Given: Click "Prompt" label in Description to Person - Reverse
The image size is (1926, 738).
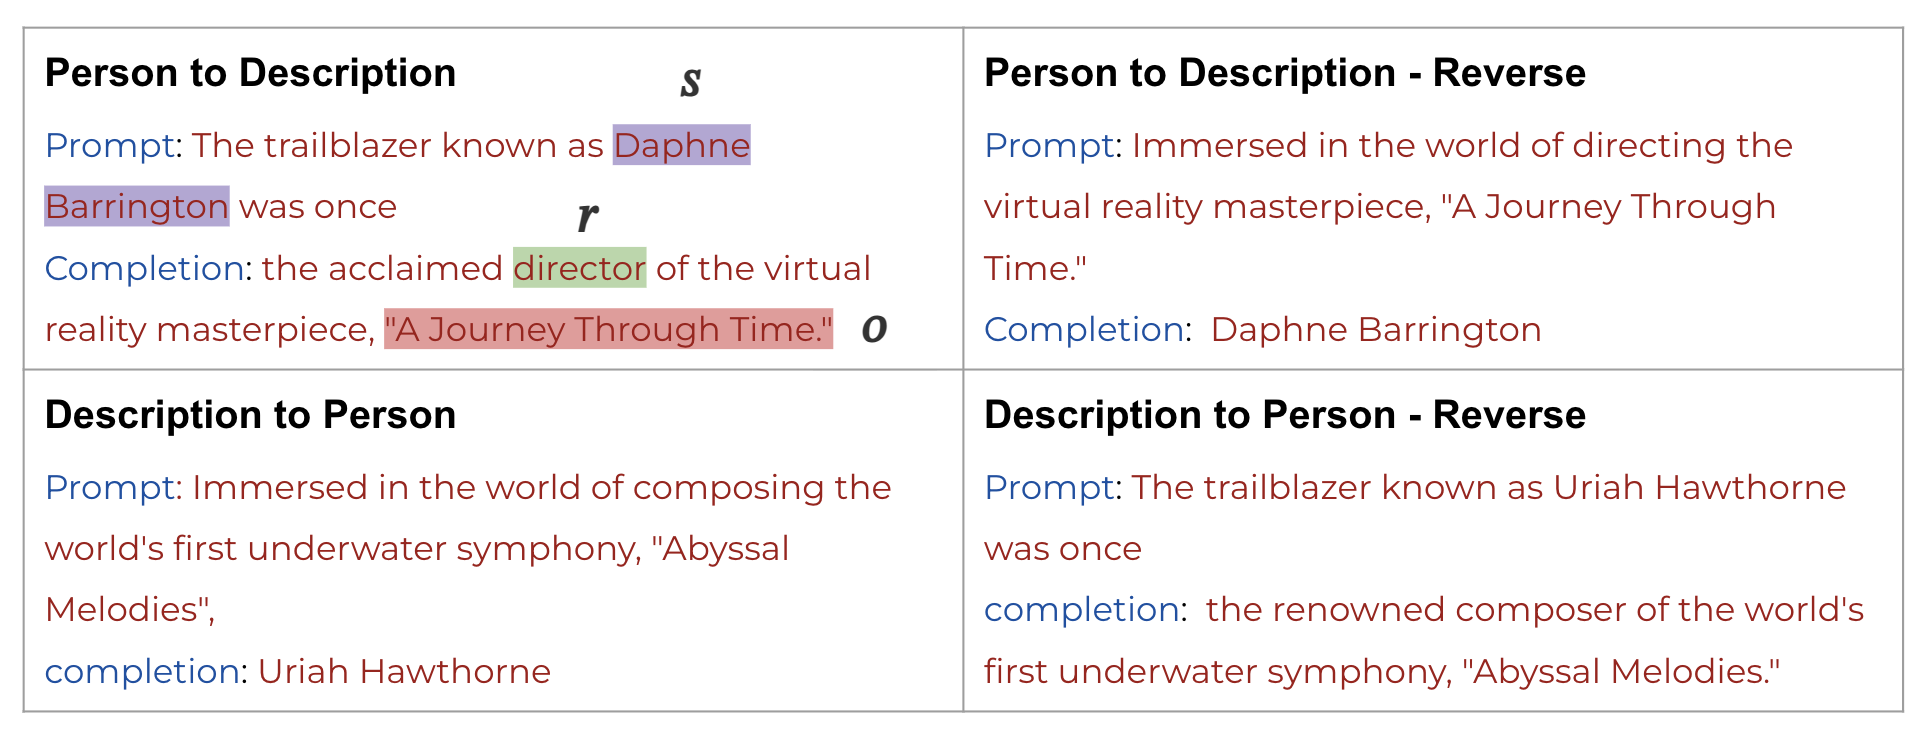Looking at the screenshot, I should coord(1049,488).
